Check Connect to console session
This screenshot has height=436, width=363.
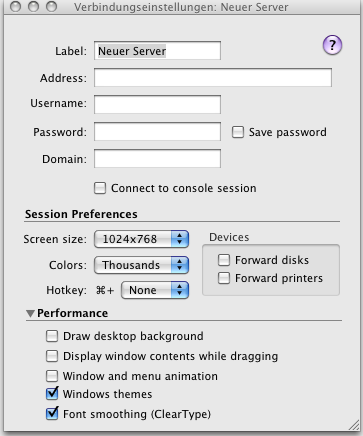pos(100,188)
